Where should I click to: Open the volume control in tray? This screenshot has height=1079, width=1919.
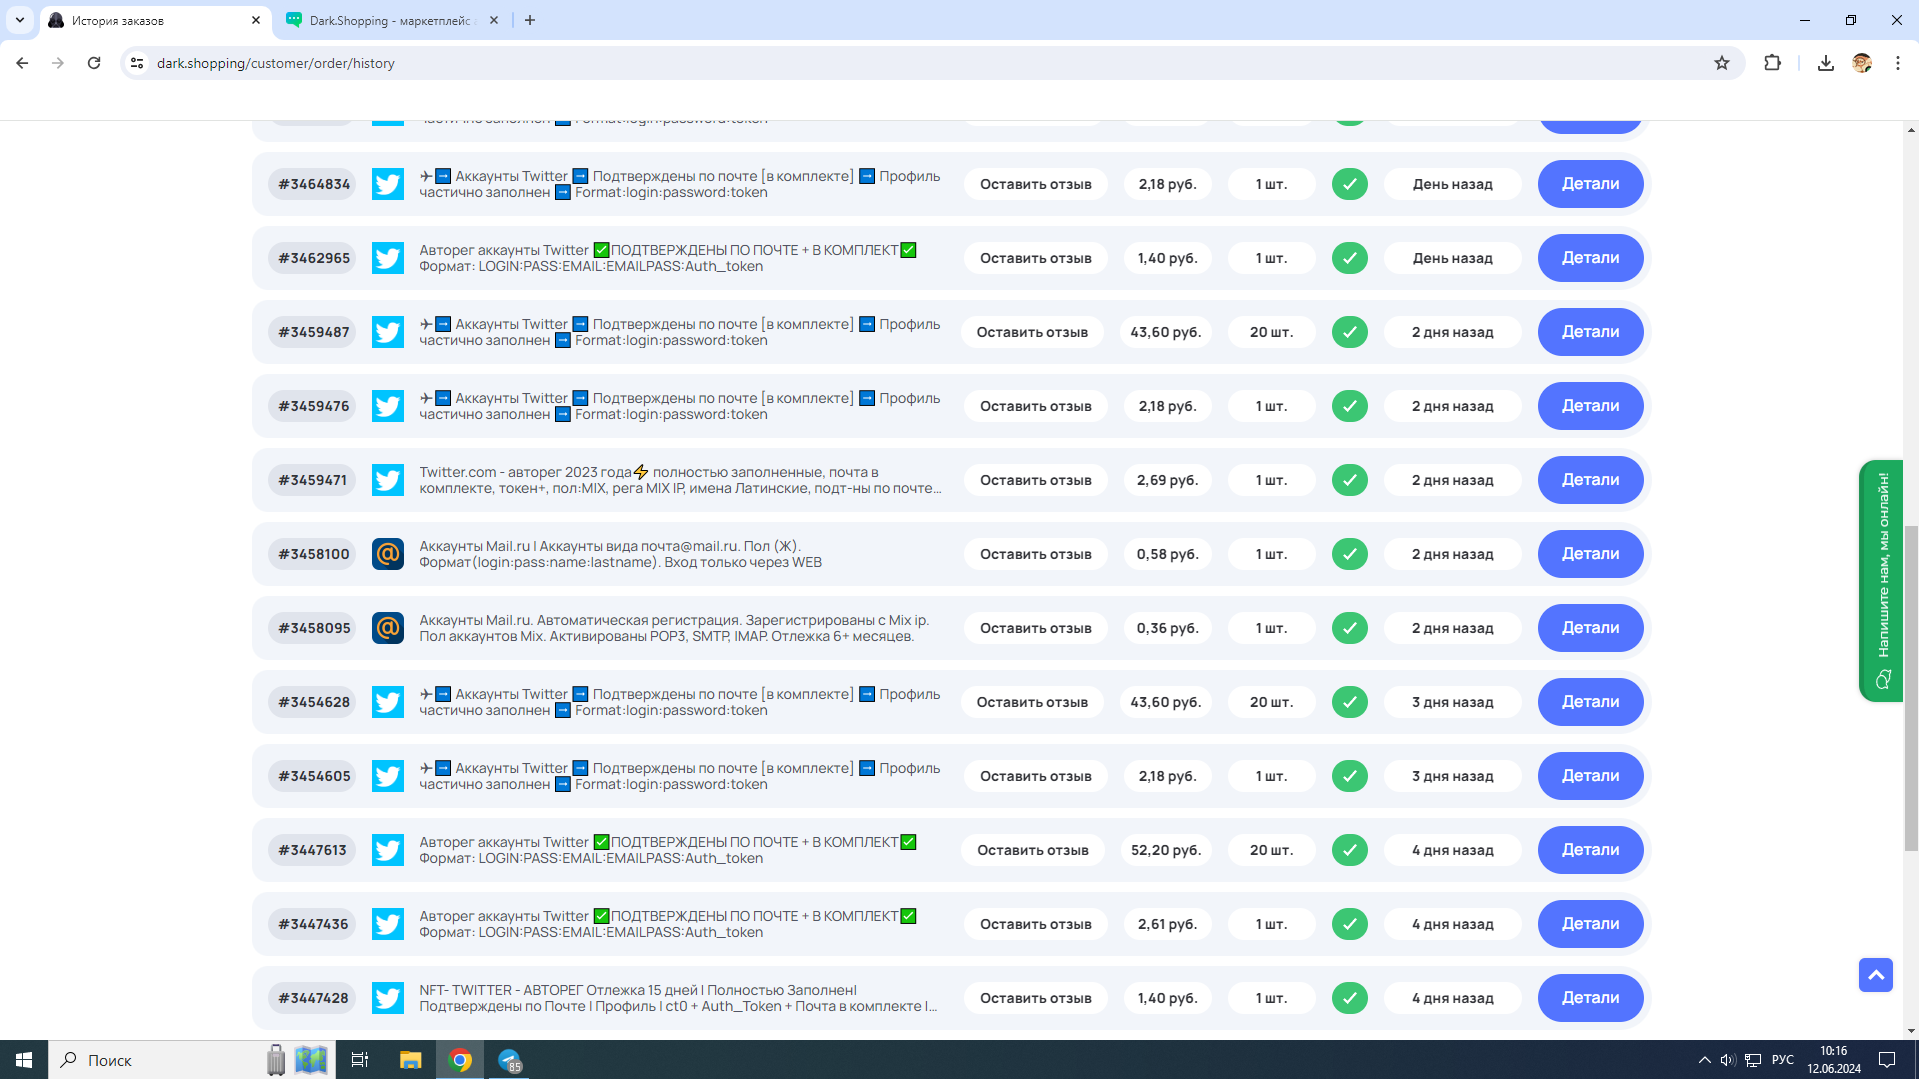[1728, 1060]
